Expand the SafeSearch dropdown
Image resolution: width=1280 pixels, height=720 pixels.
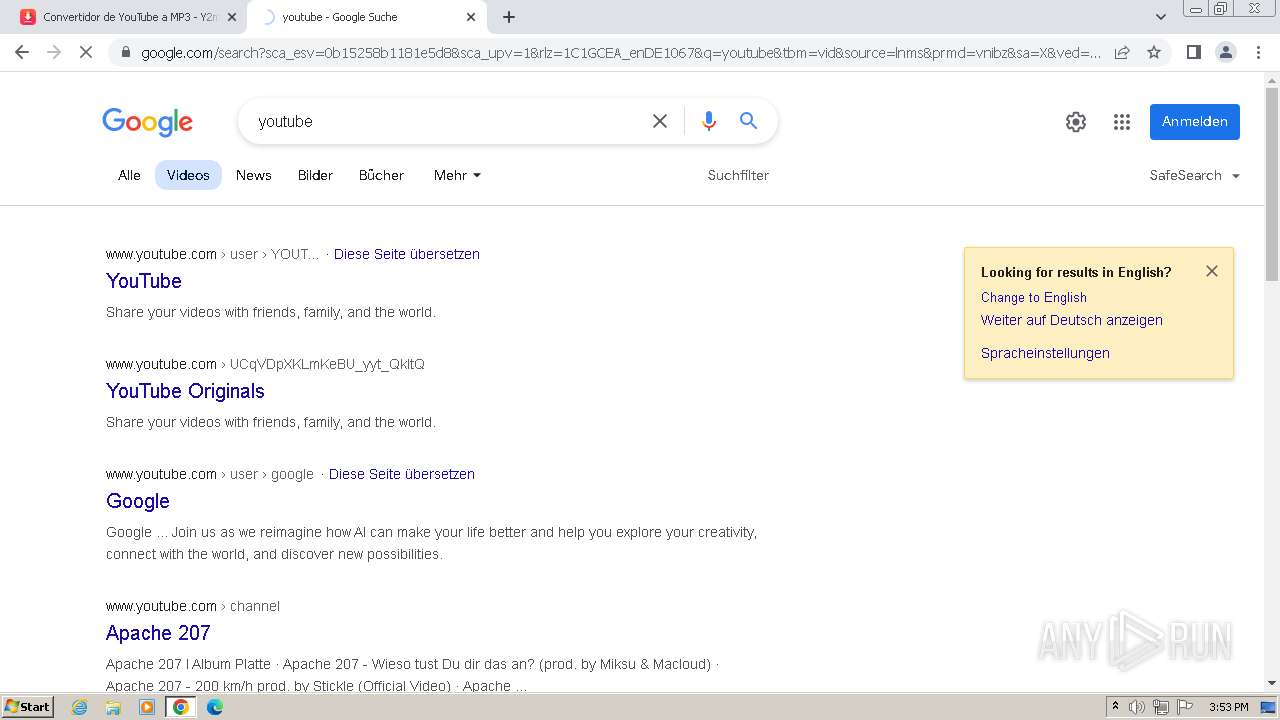click(1194, 175)
